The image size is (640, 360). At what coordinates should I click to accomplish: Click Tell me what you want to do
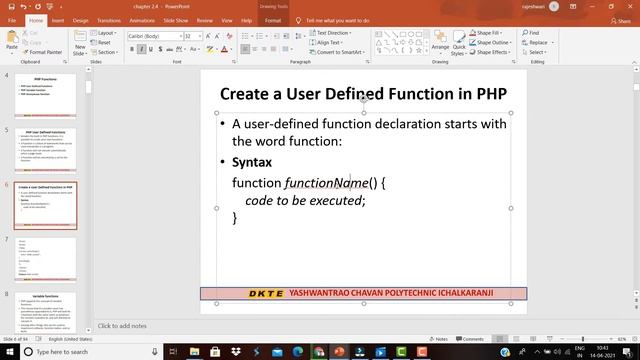point(333,20)
